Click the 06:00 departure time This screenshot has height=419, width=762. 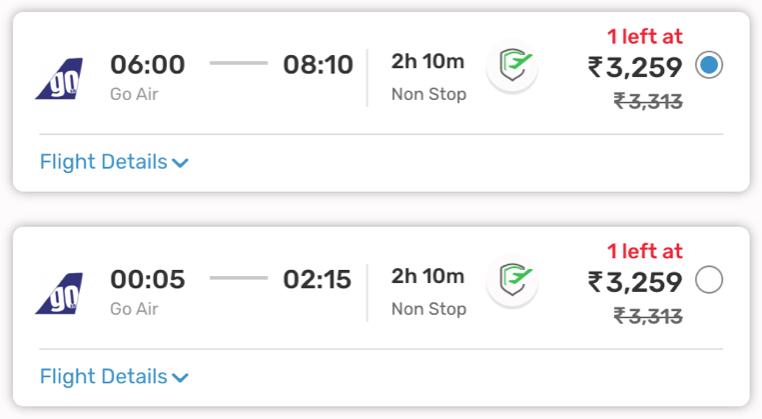pos(148,65)
